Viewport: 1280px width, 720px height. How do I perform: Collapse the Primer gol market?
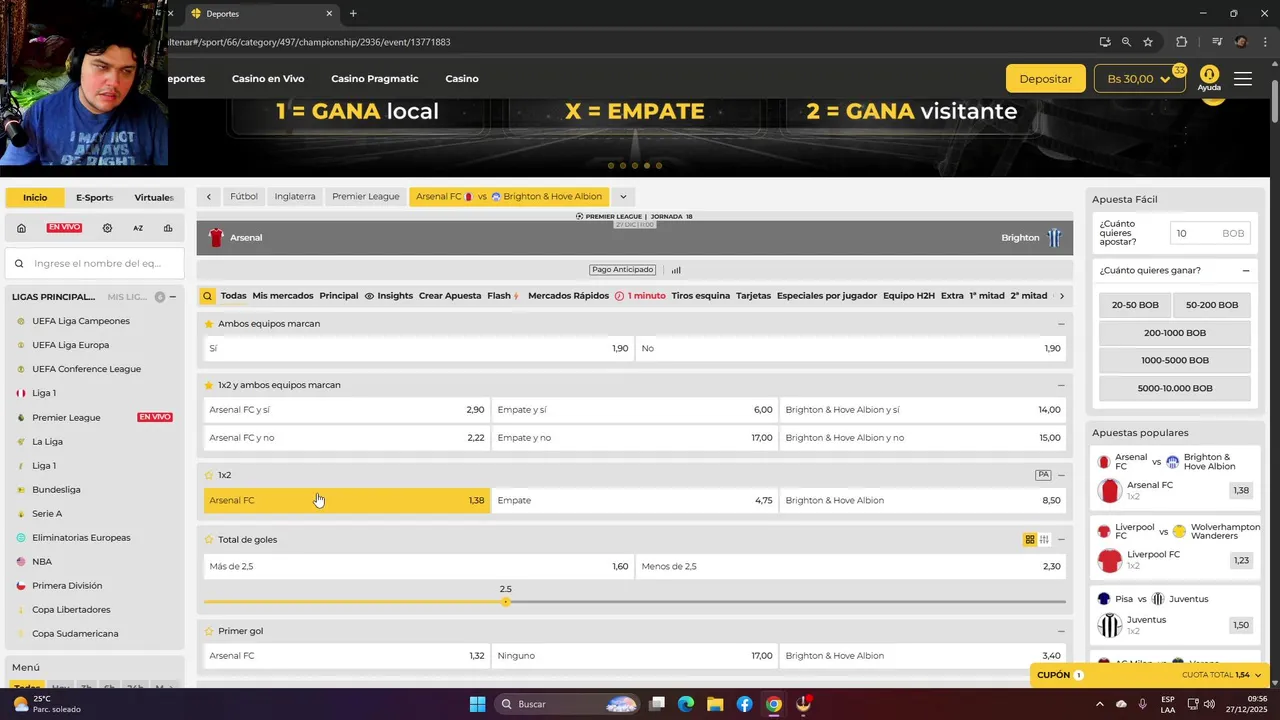click(x=1061, y=631)
